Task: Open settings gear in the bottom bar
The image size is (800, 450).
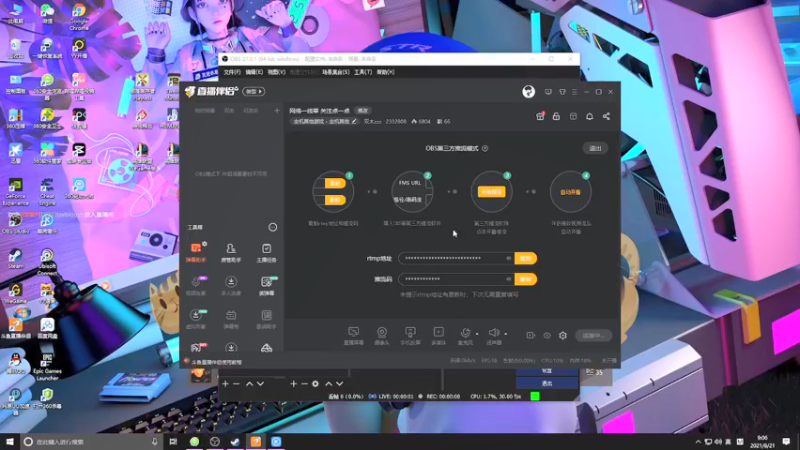Action: (563, 335)
